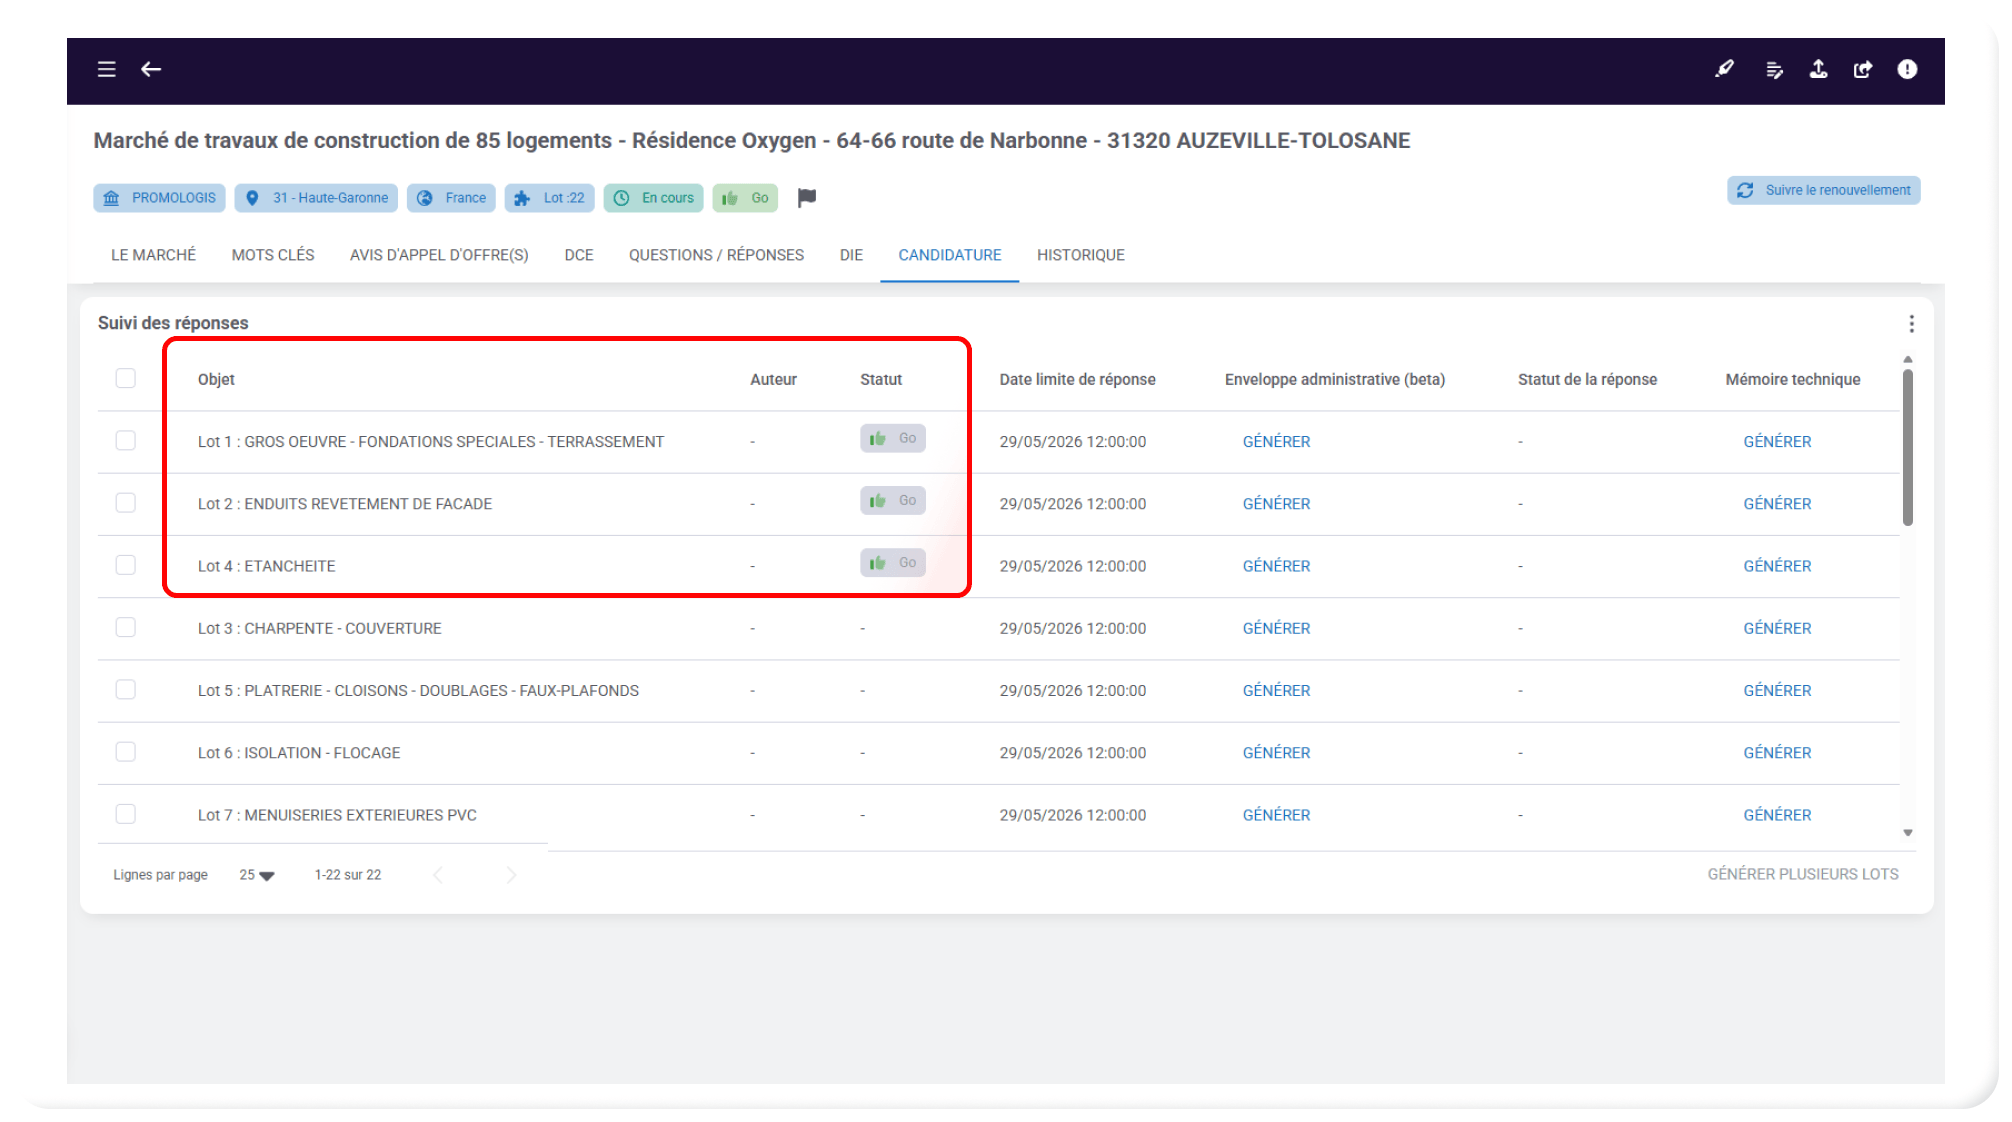Toggle the select-all checkbox in table header
The height and width of the screenshot is (1122, 2012).
coord(126,378)
